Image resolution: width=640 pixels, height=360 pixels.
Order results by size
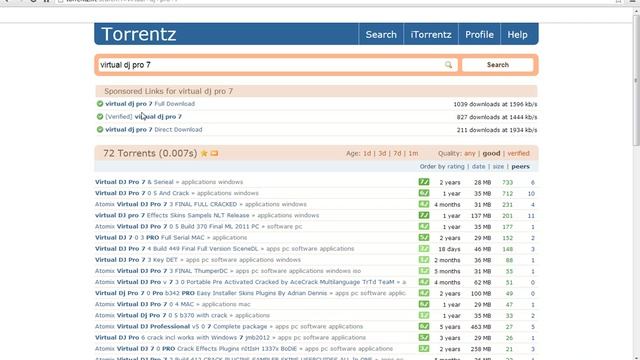(498, 167)
